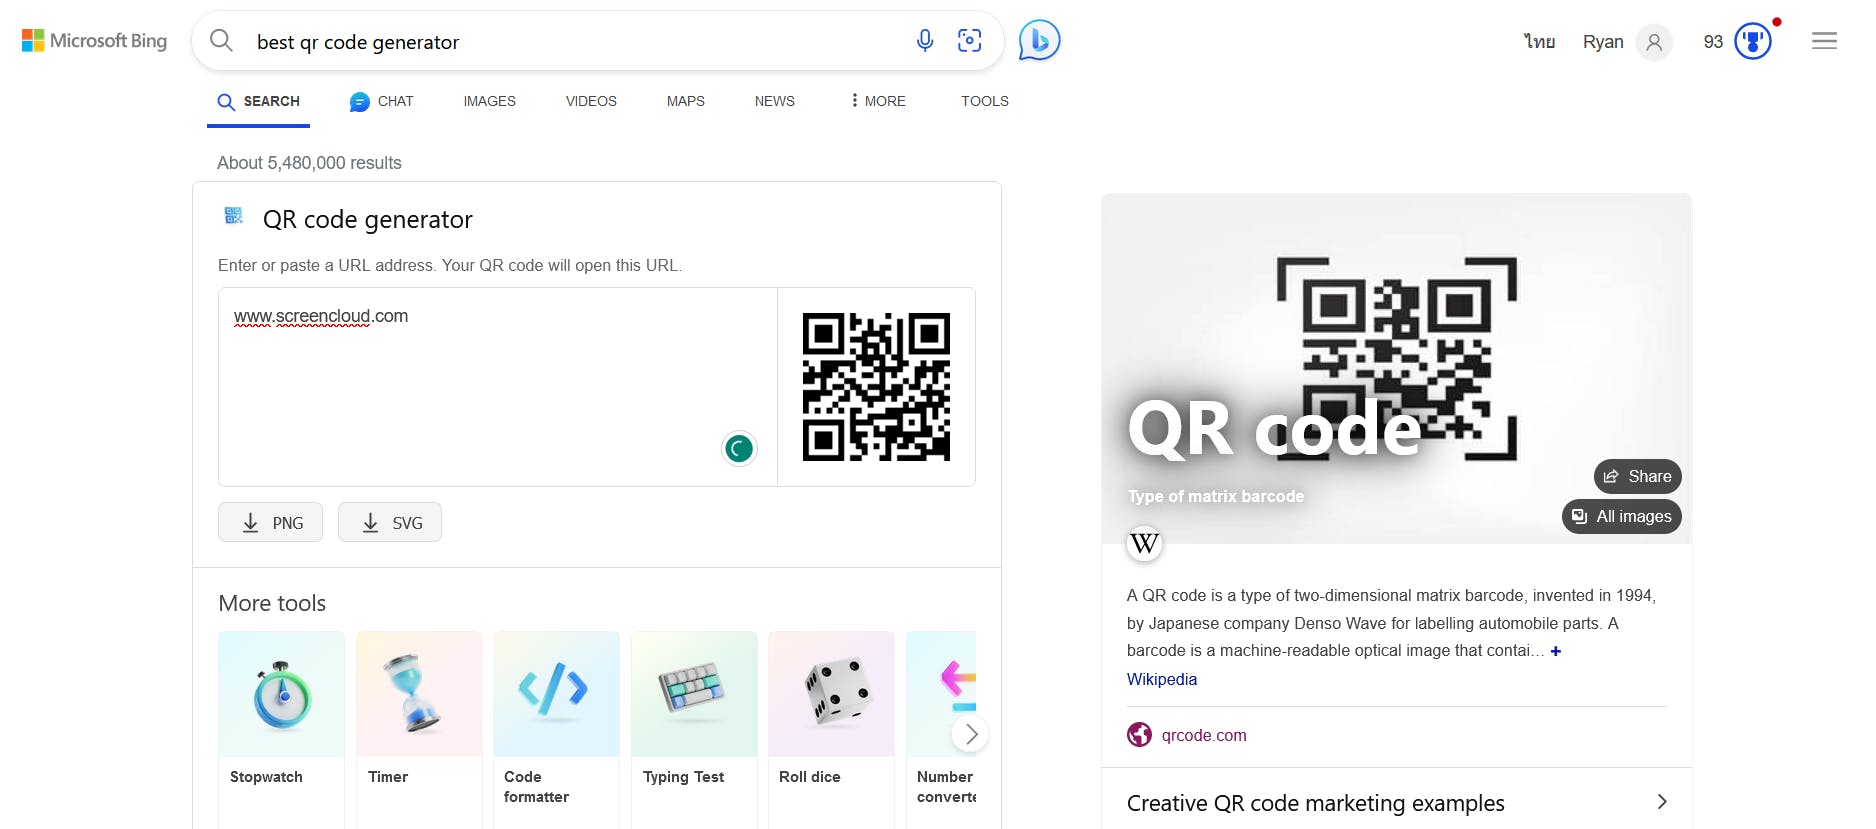Image resolution: width=1876 pixels, height=829 pixels.
Task: Switch to the MAPS tab
Action: point(685,101)
